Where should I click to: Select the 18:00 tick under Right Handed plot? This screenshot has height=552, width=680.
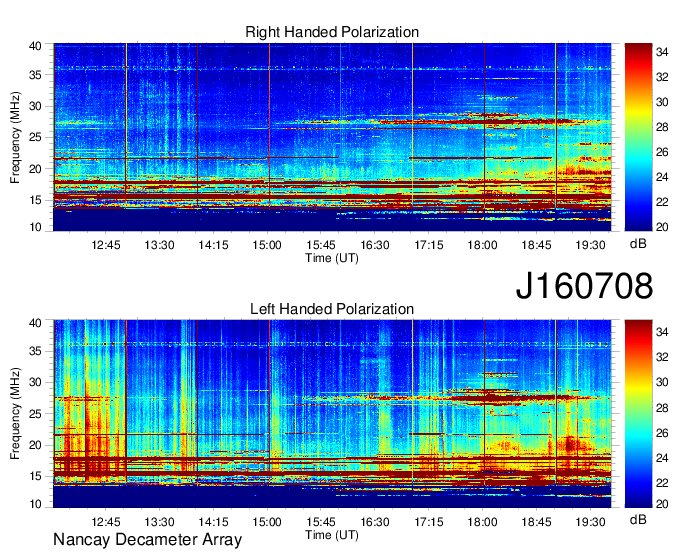click(x=482, y=245)
